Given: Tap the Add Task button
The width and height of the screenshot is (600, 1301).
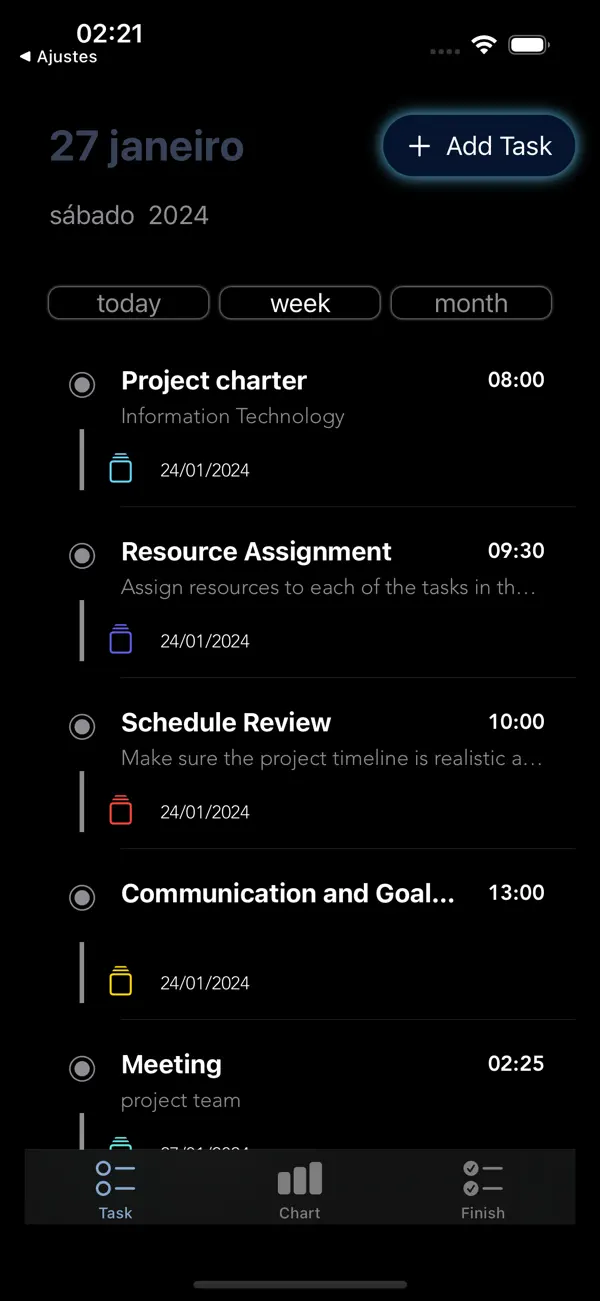Looking at the screenshot, I should click(x=478, y=146).
